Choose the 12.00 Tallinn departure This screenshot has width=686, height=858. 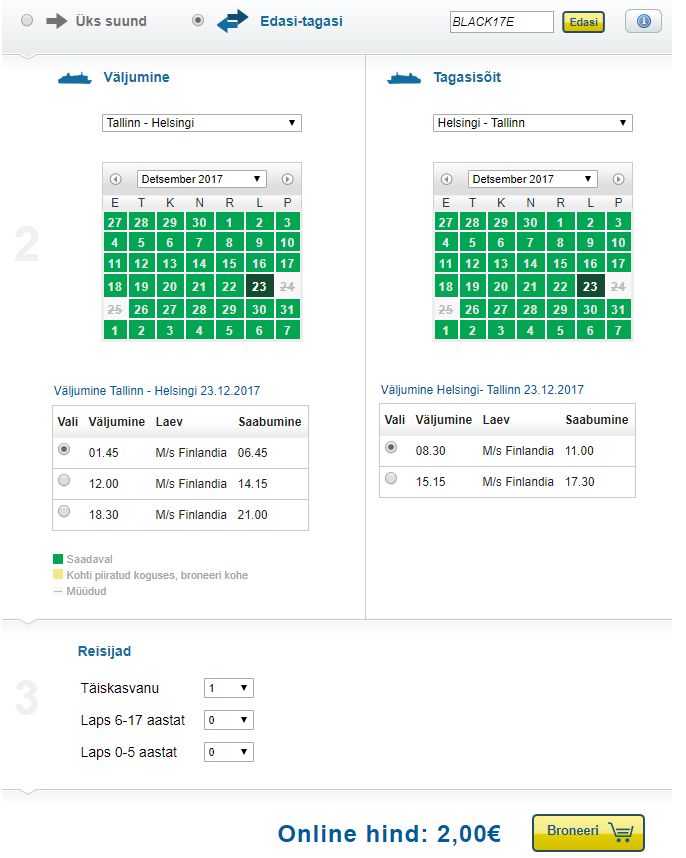pyautogui.click(x=64, y=480)
